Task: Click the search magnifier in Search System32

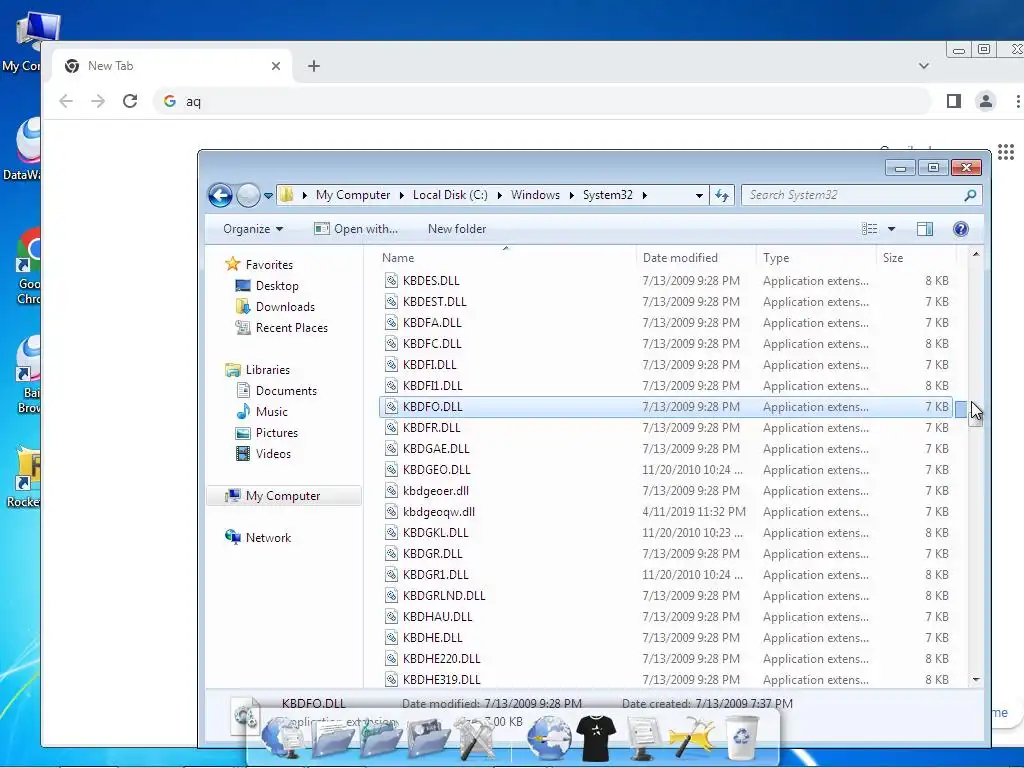Action: [970, 195]
